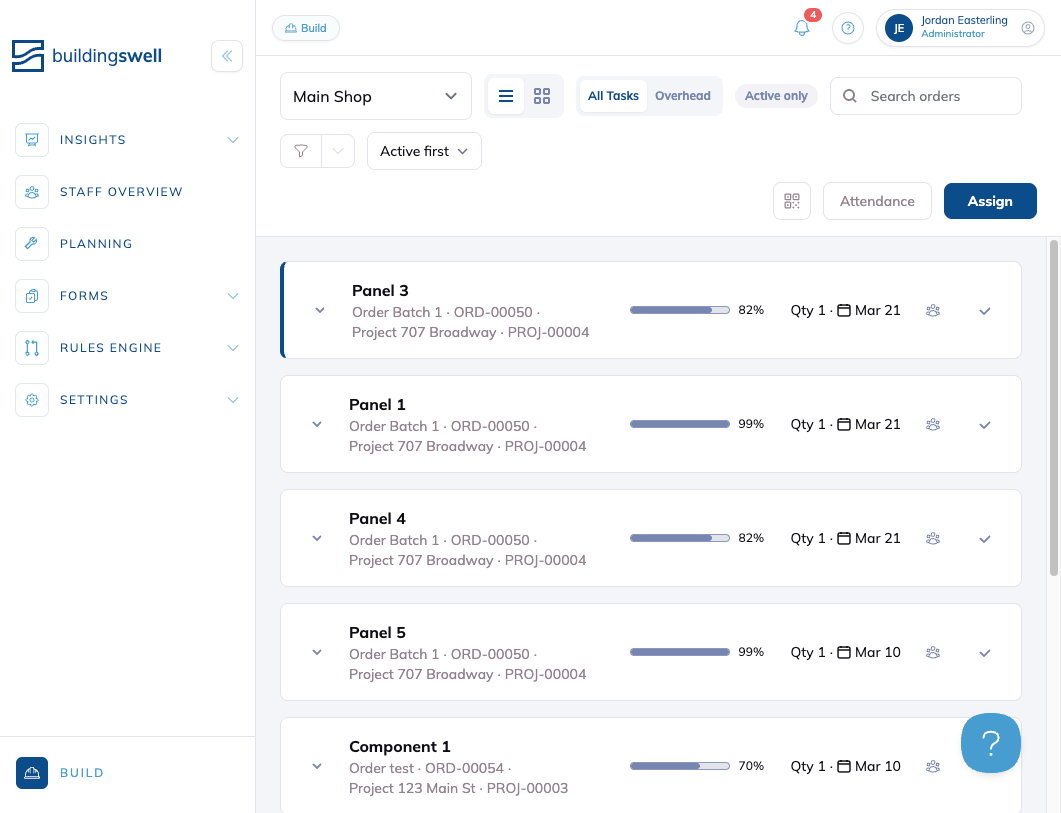
Task: Collapse the sidebar with double-chevron icon
Action: [227, 56]
